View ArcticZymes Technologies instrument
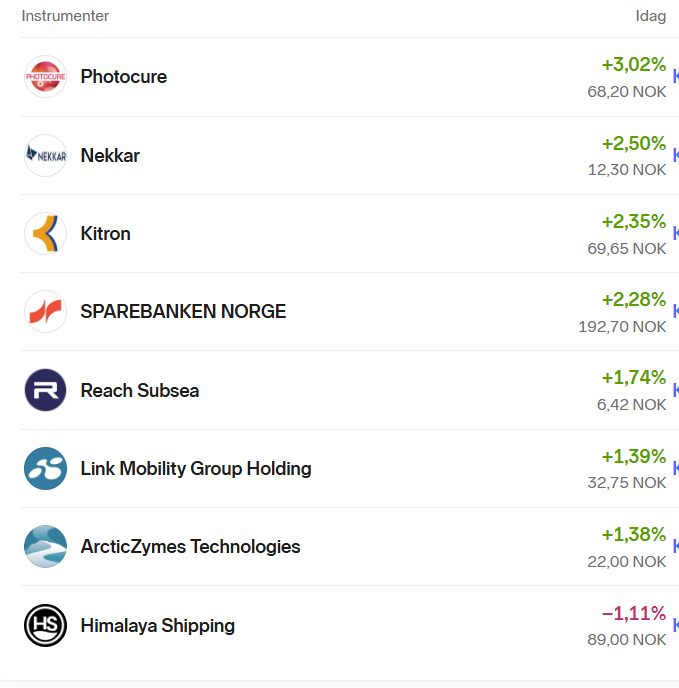Viewport: 679px width, 688px height. [190, 546]
